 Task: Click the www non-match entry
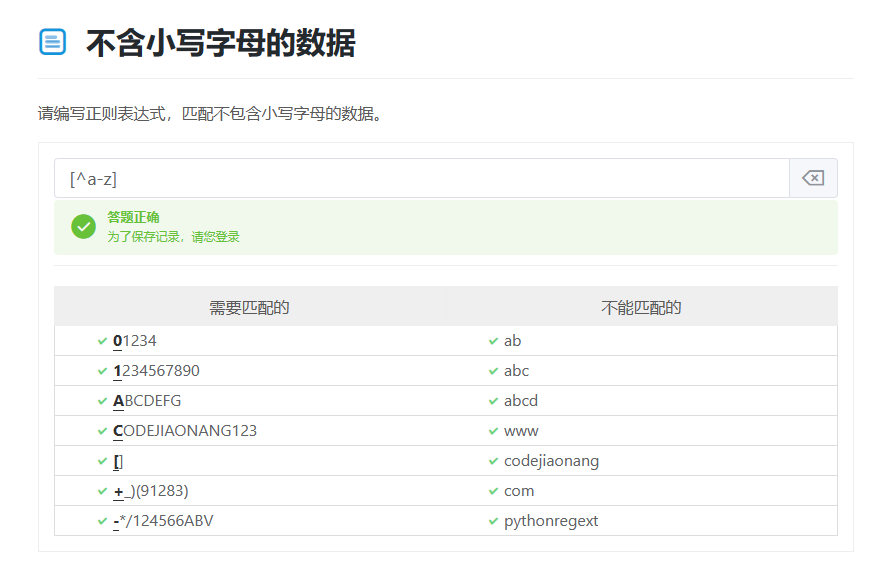520,431
